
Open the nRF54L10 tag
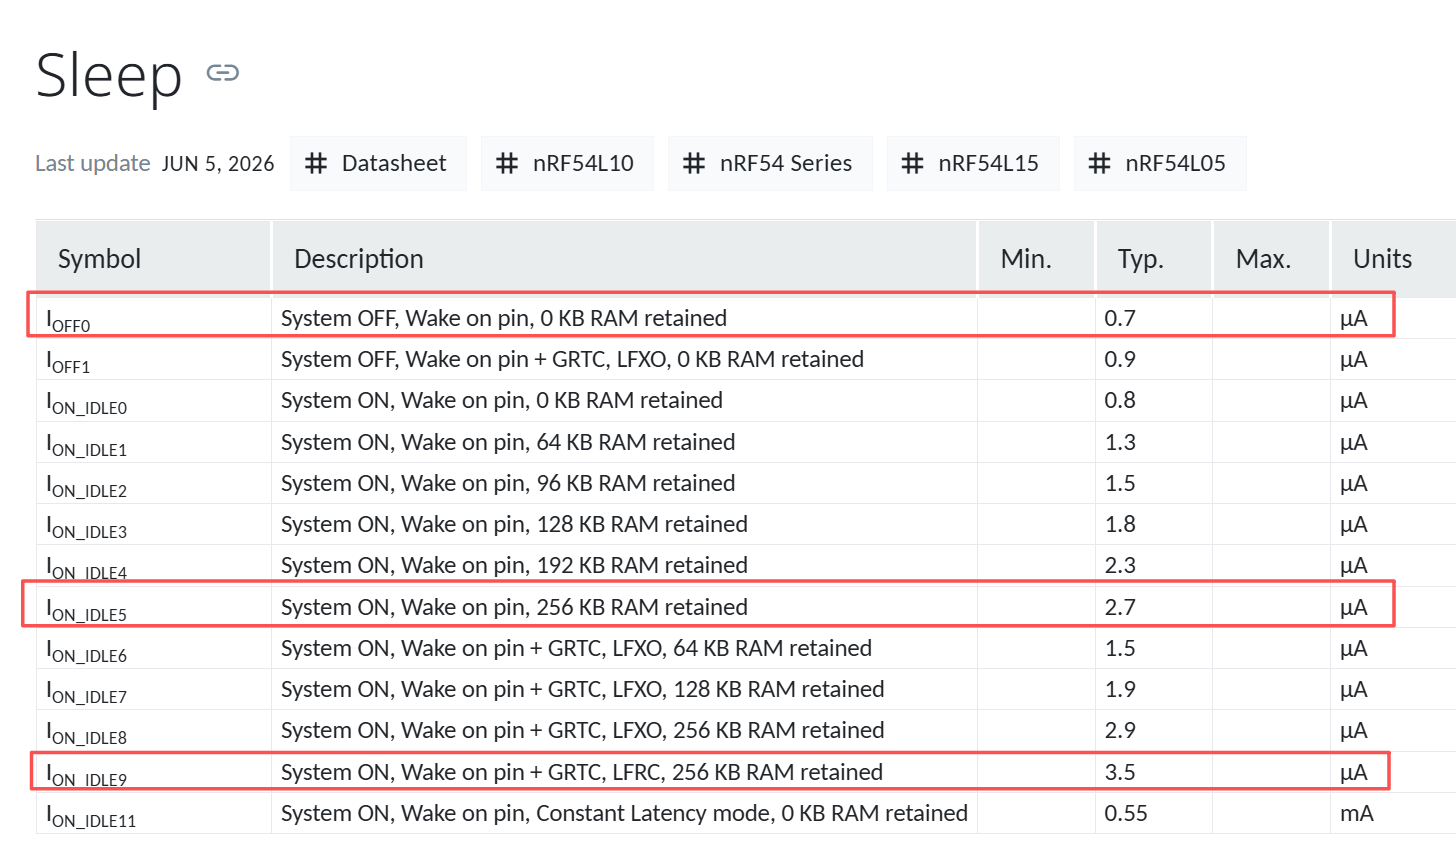567,163
